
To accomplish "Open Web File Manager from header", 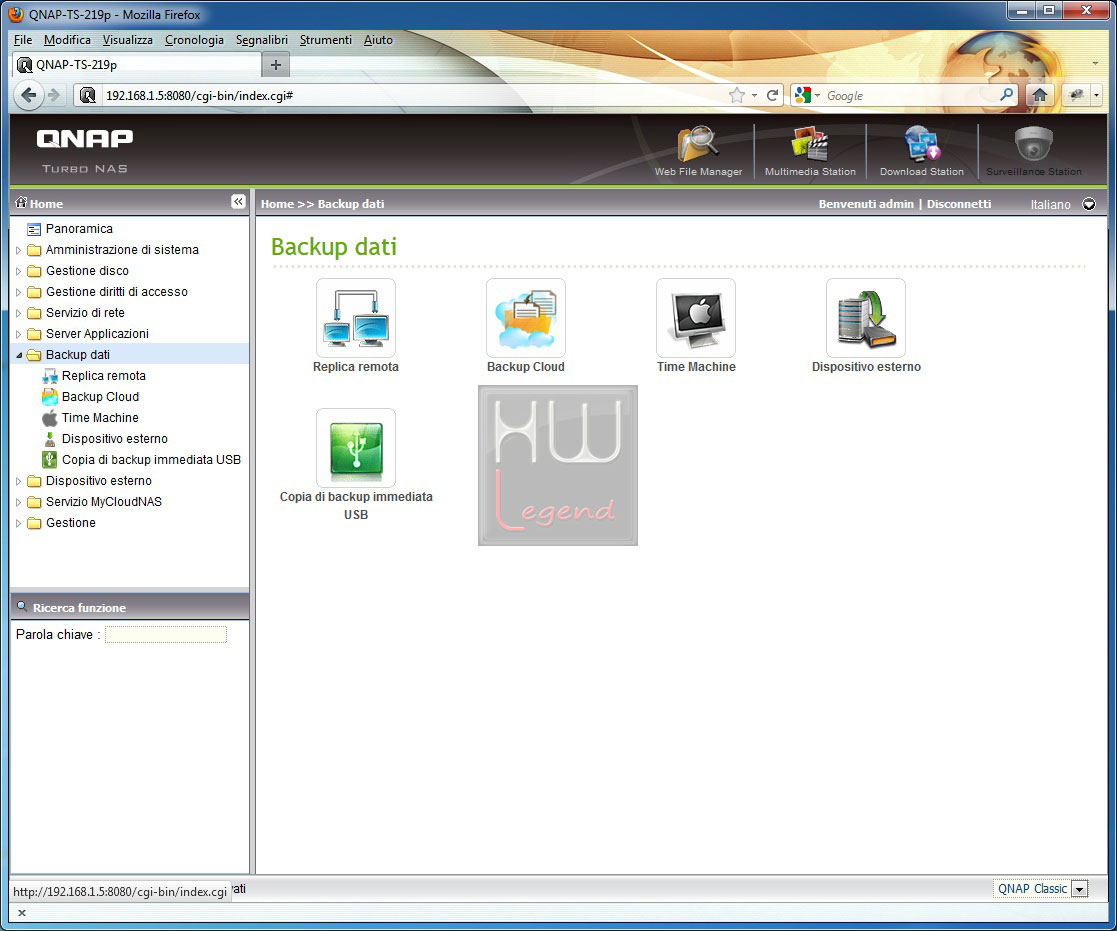I will [x=698, y=150].
